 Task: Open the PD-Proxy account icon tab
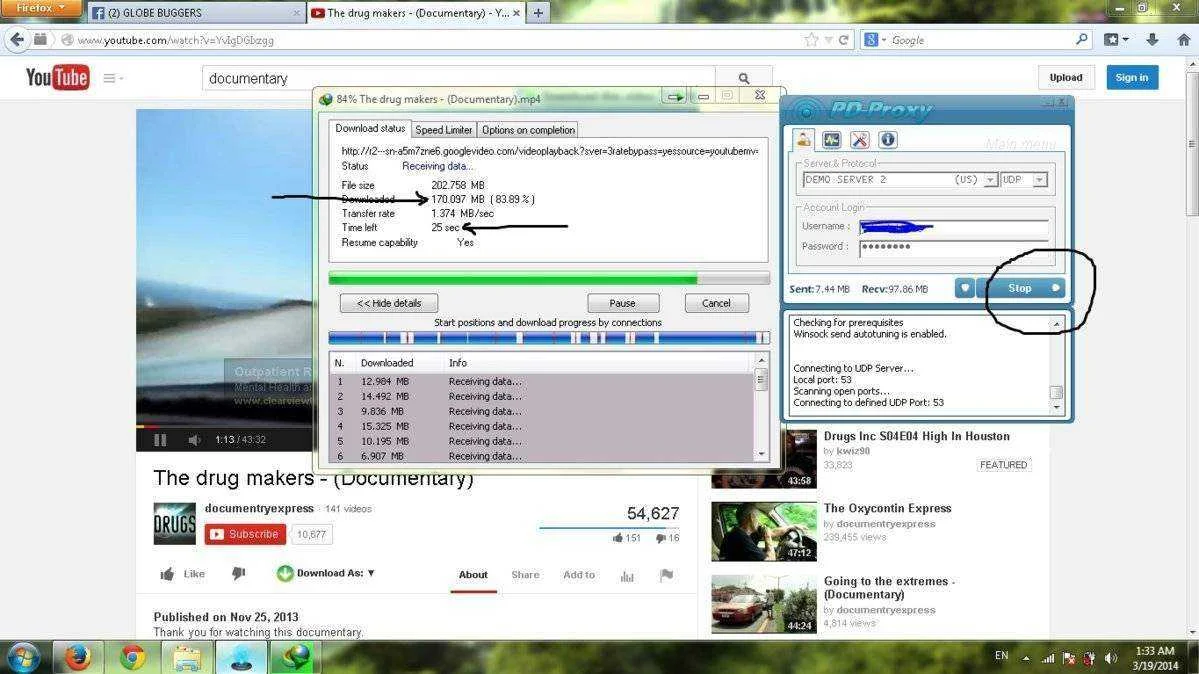[x=803, y=139]
